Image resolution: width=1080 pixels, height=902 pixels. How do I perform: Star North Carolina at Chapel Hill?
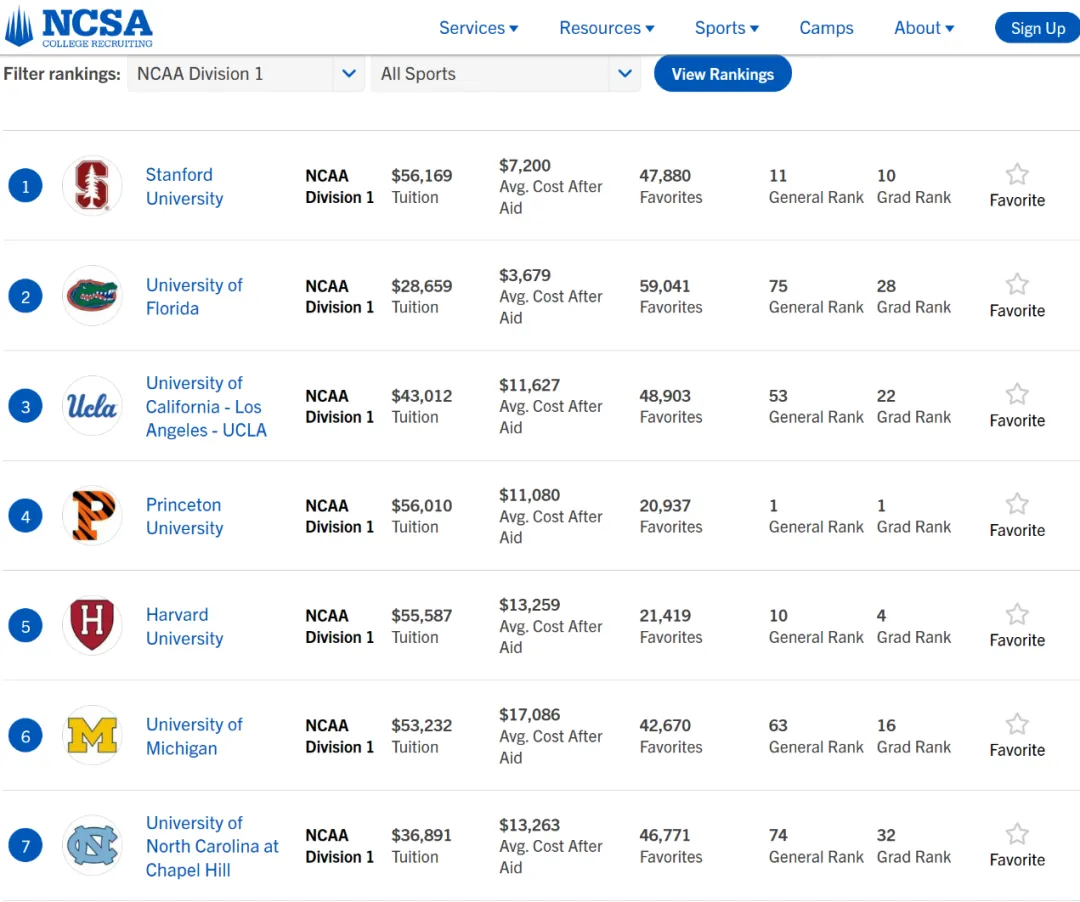pos(1017,834)
